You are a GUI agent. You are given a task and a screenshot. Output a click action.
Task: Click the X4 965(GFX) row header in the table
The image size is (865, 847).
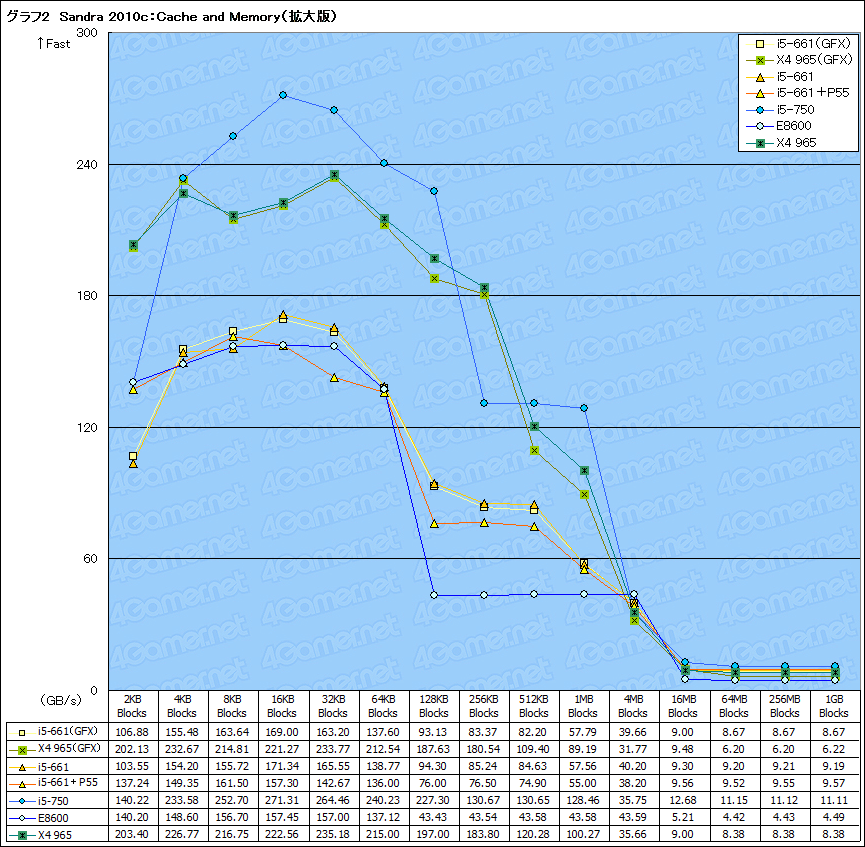tap(58, 749)
